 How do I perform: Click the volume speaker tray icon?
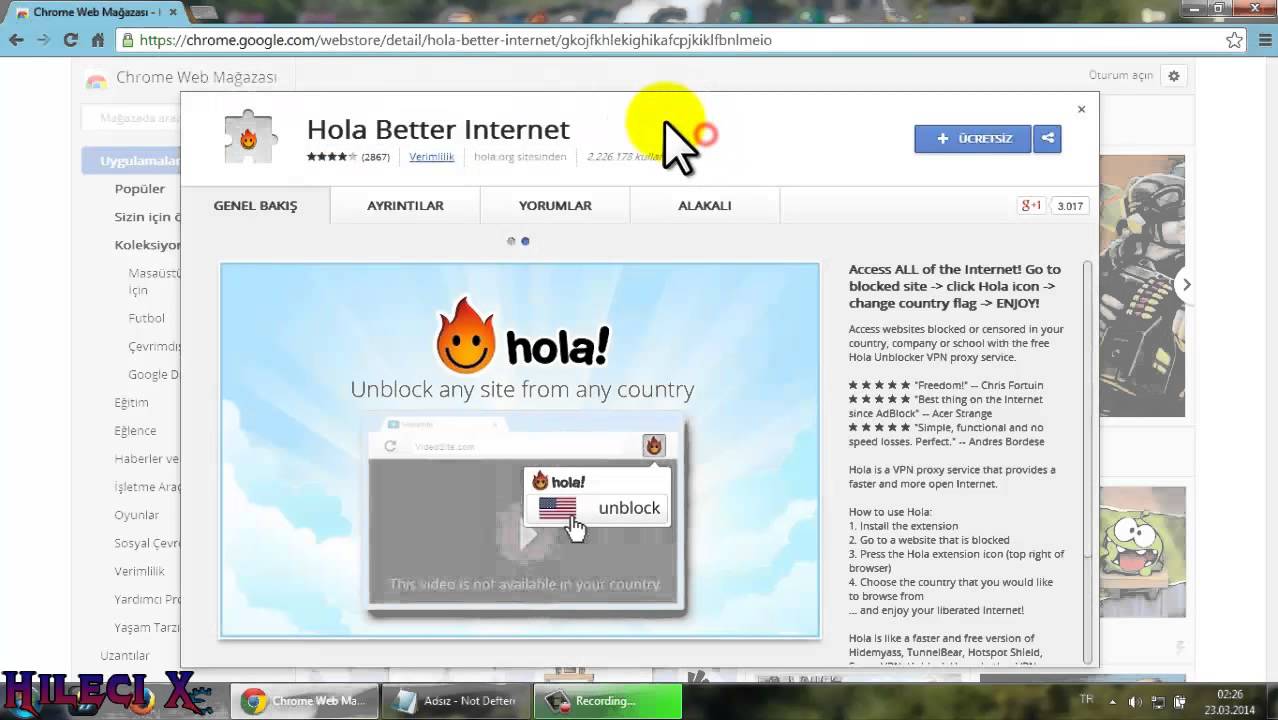point(1135,702)
